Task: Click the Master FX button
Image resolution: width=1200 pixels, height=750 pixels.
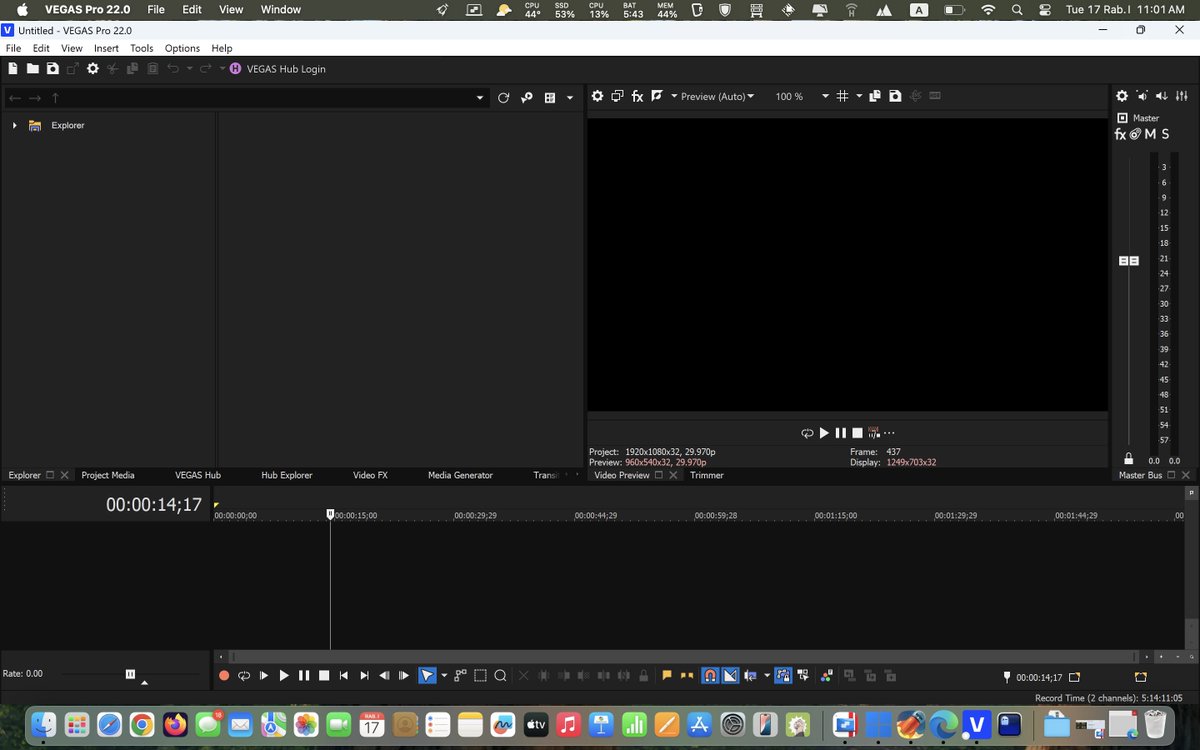Action: click(x=1120, y=134)
